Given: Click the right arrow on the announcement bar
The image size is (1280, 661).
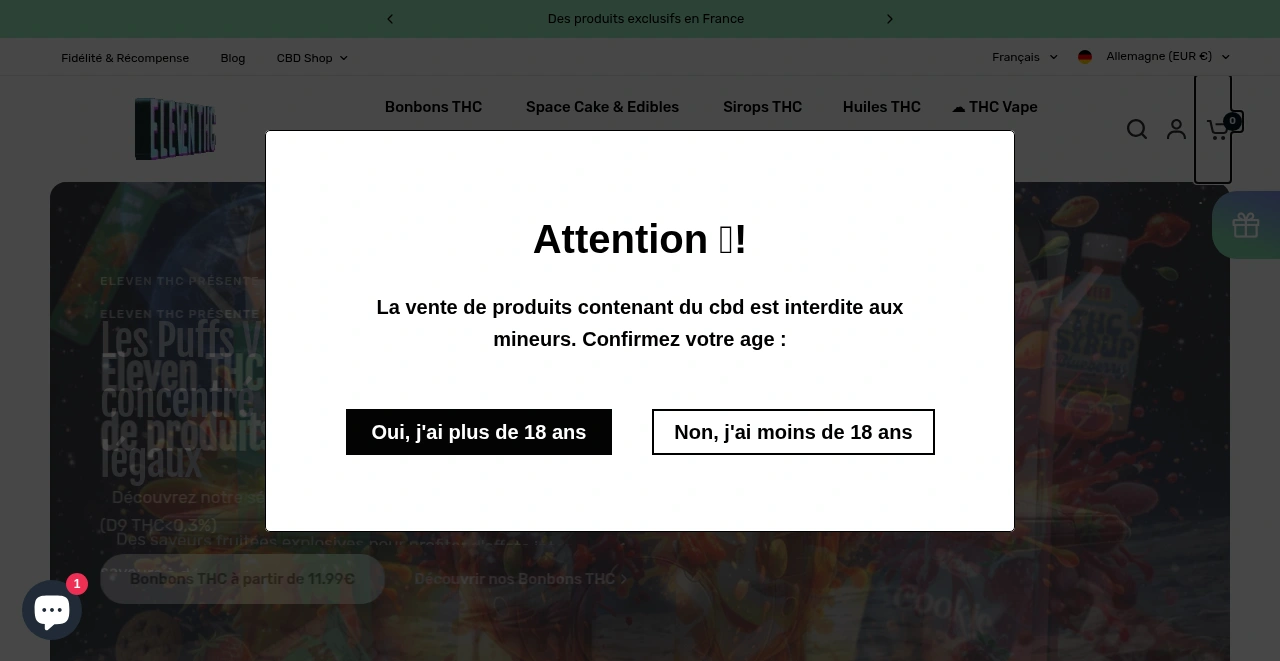Looking at the screenshot, I should pyautogui.click(x=890, y=19).
